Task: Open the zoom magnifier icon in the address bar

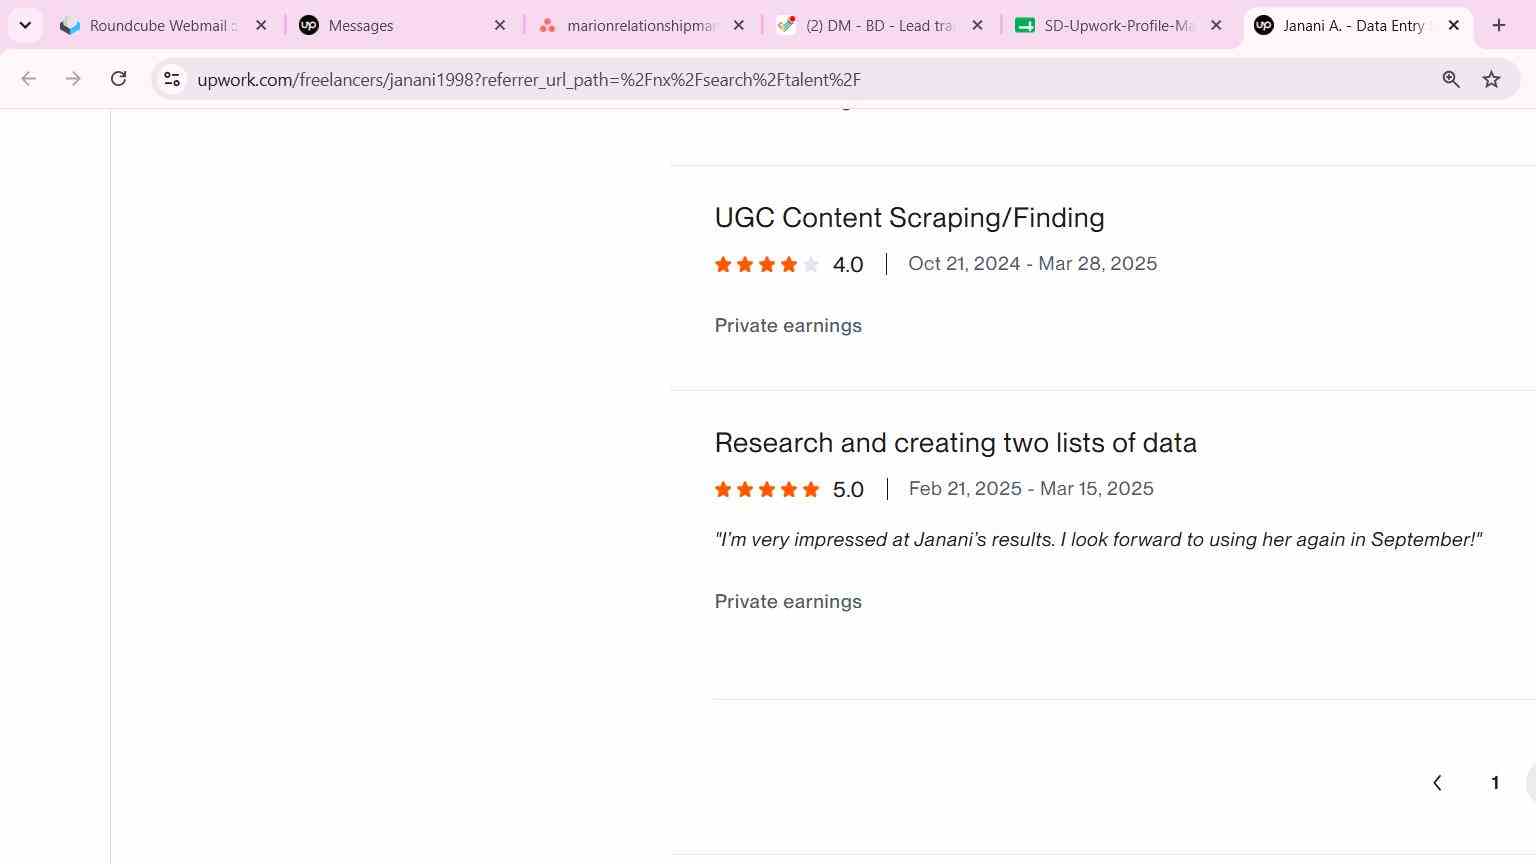Action: pyautogui.click(x=1451, y=79)
